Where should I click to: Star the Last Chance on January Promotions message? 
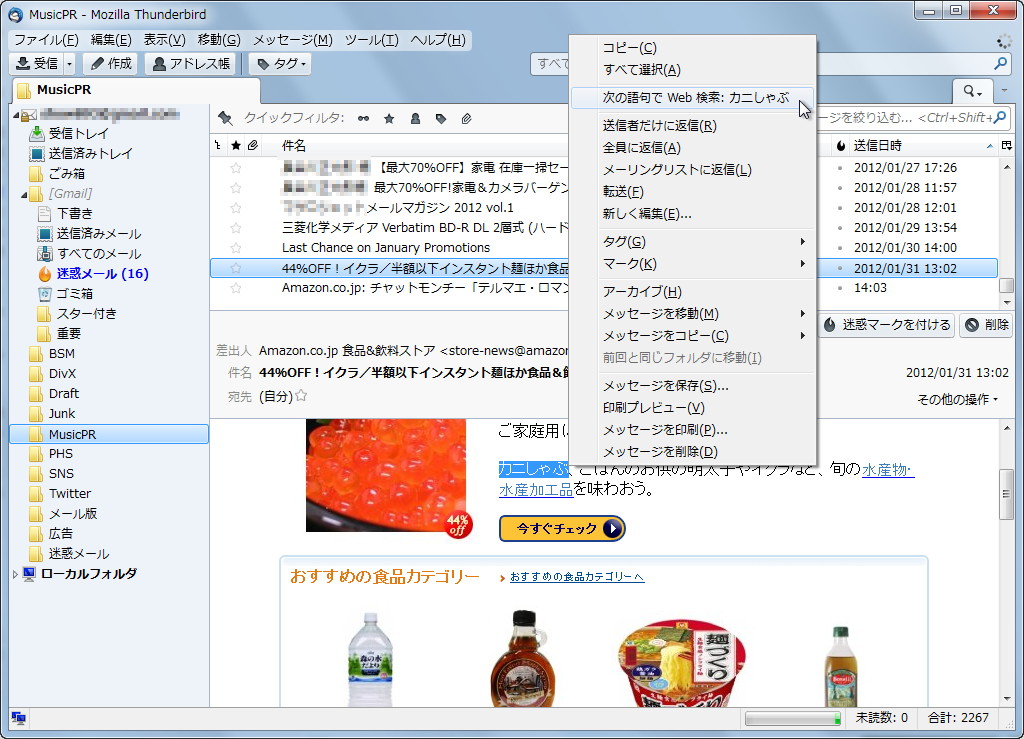point(236,247)
